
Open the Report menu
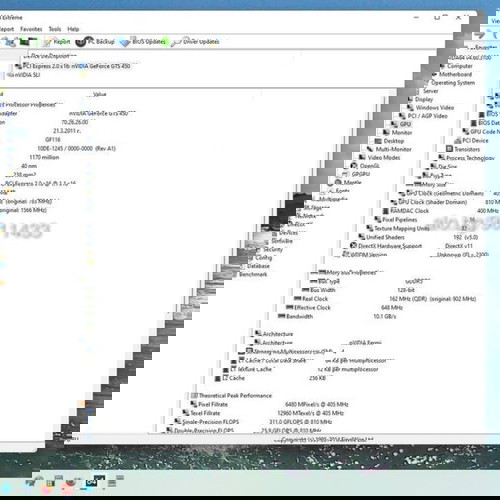[x=6, y=29]
